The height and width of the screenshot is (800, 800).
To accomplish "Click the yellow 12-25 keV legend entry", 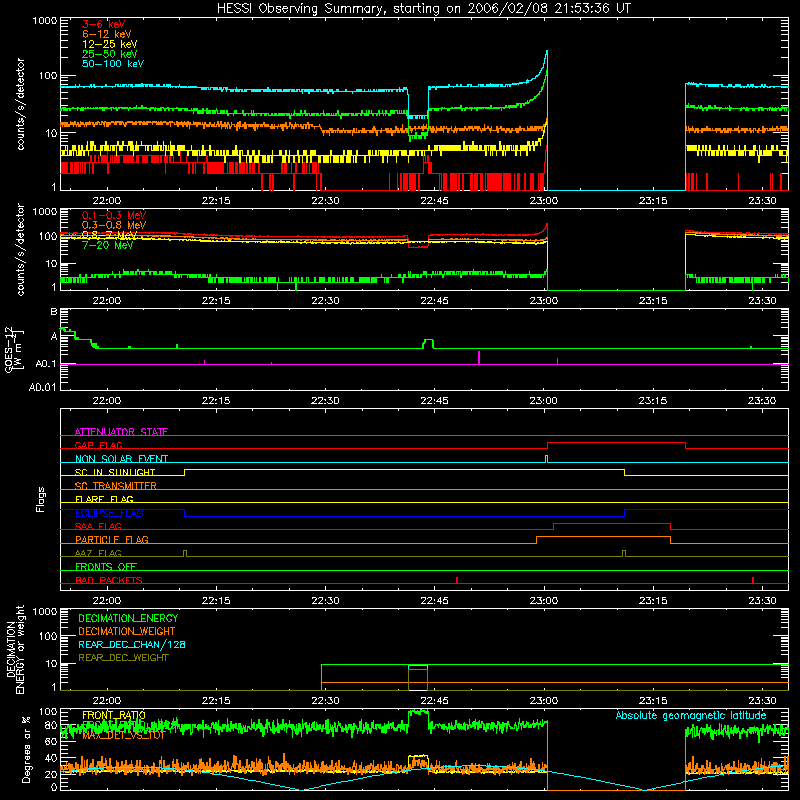I will point(110,44).
